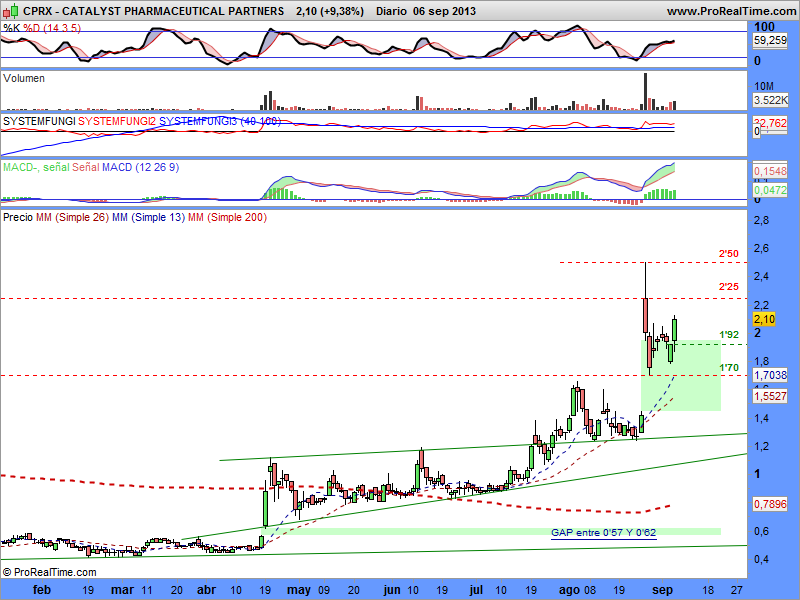Select the CPRX - CATALYST PHARMACEUTICAL PARTNERS title

(154, 11)
